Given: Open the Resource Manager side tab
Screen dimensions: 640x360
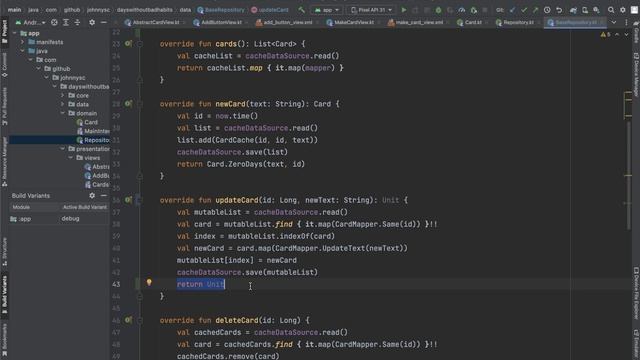Looking at the screenshot, I should click(x=4, y=162).
